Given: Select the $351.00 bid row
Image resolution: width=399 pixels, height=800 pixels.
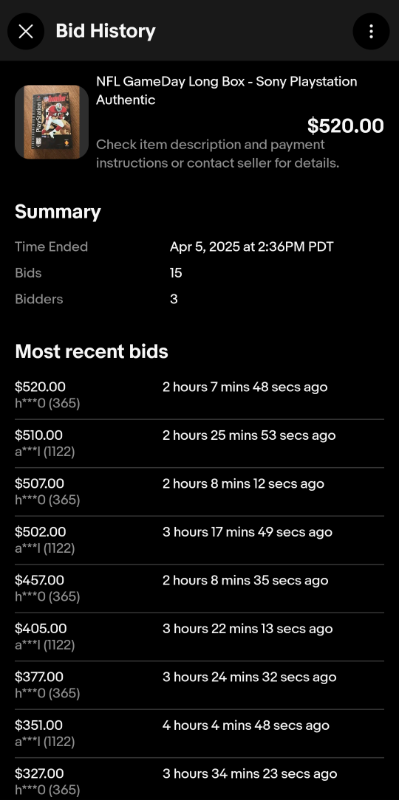Looking at the screenshot, I should [x=200, y=734].
